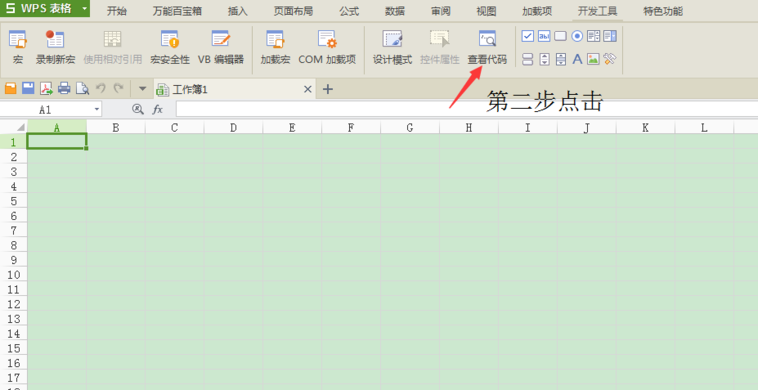758x390 pixels.
Task: Select cell A1
Action: click(x=57, y=142)
